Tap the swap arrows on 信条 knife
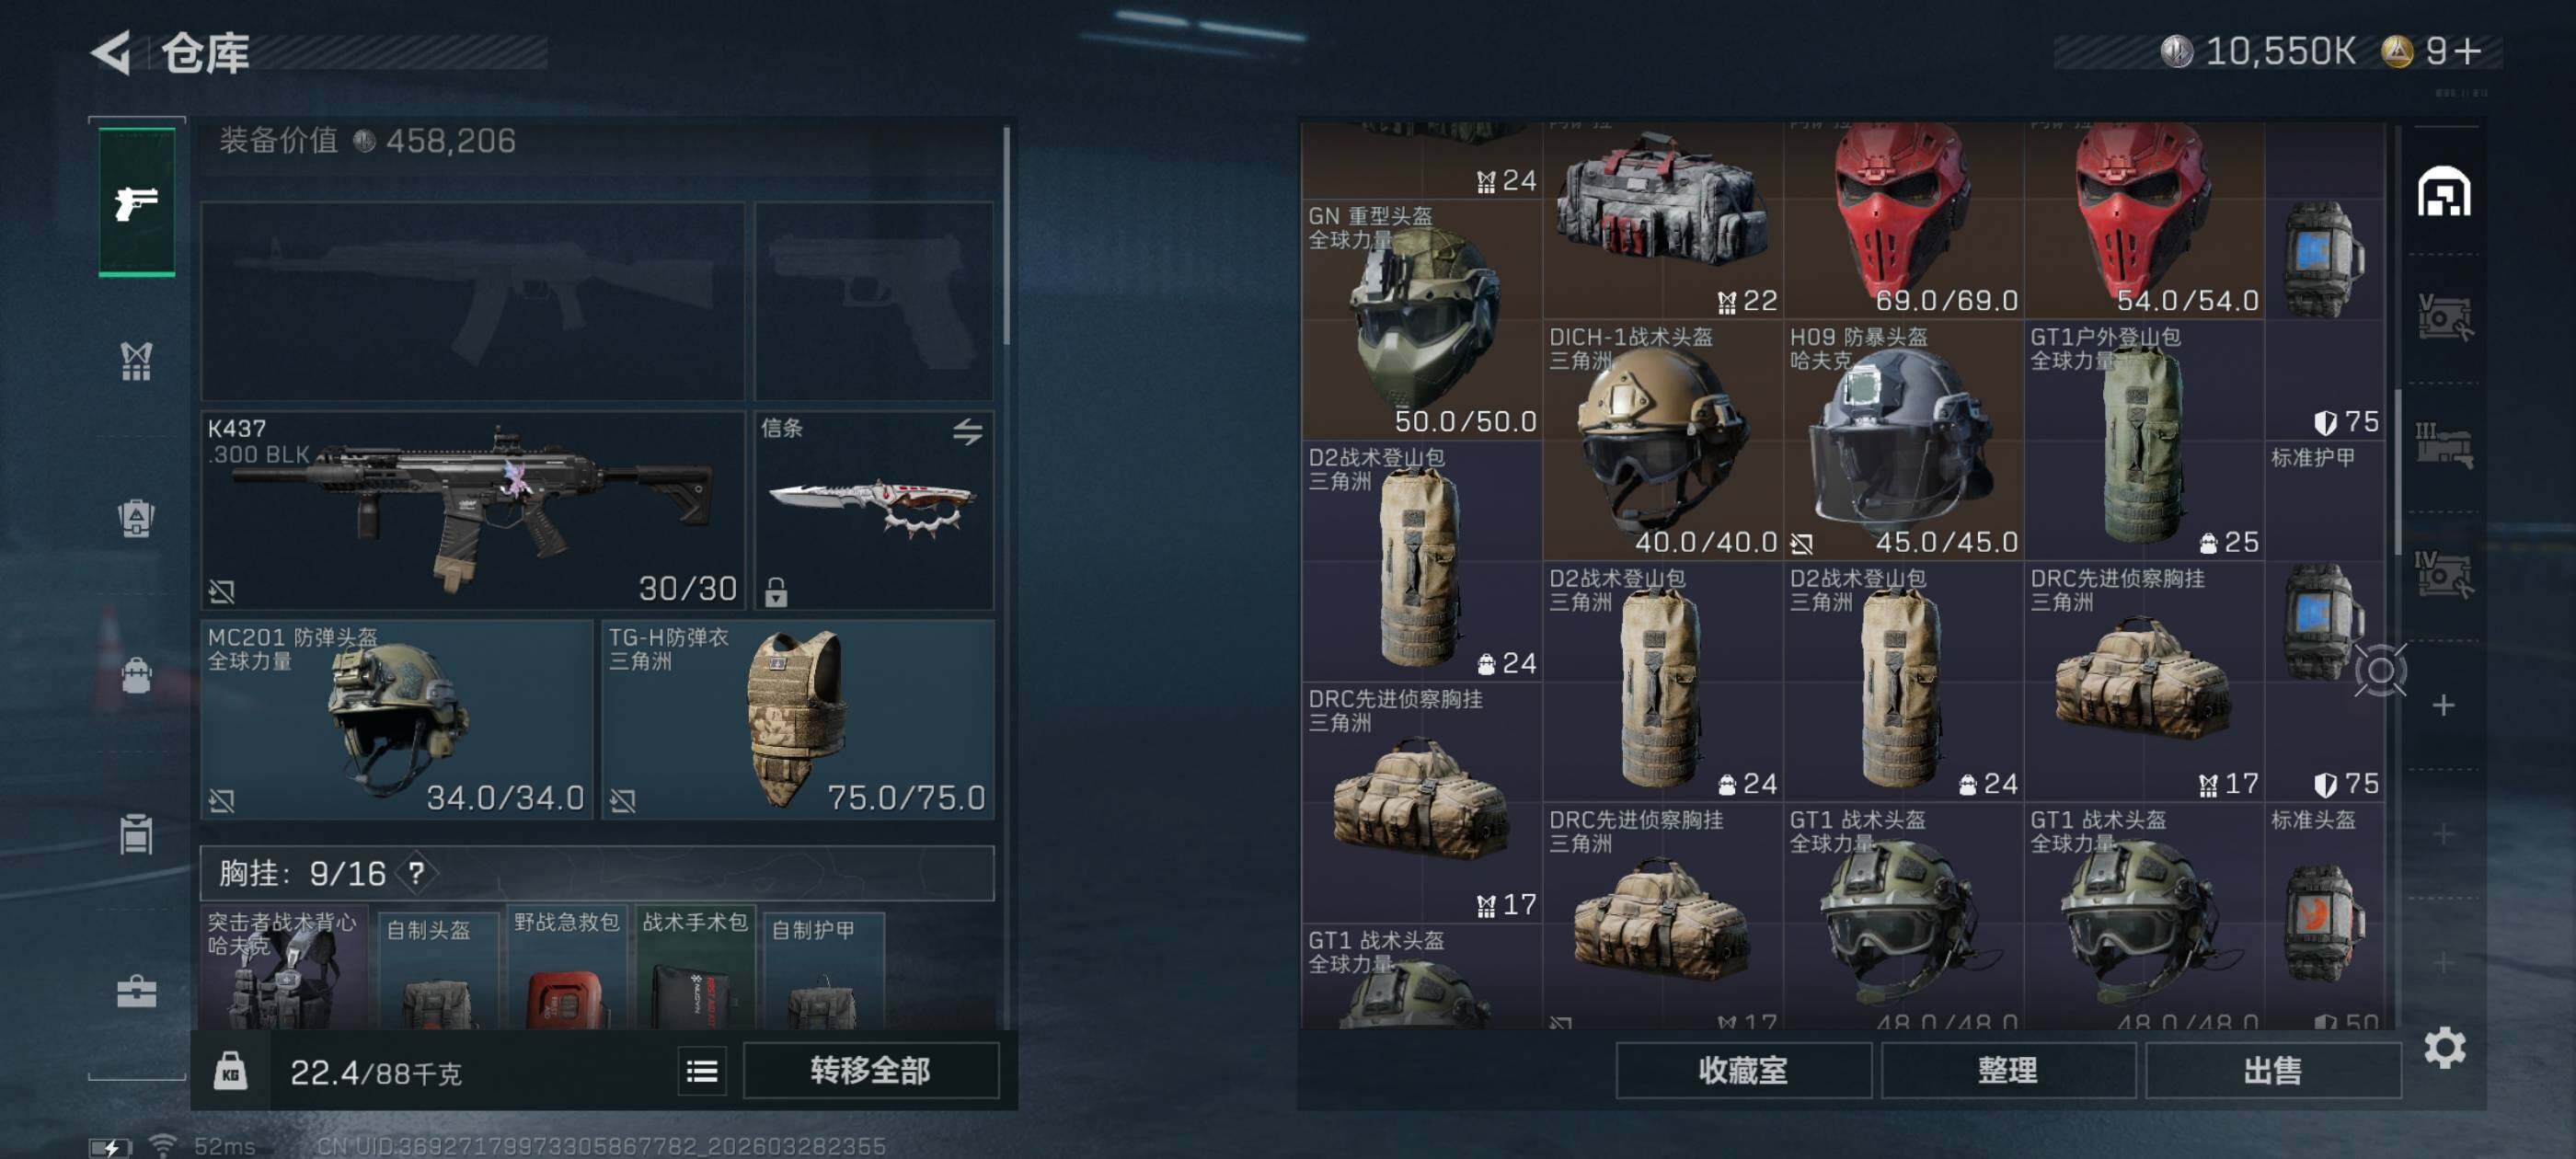The height and width of the screenshot is (1159, 2576). pos(967,432)
